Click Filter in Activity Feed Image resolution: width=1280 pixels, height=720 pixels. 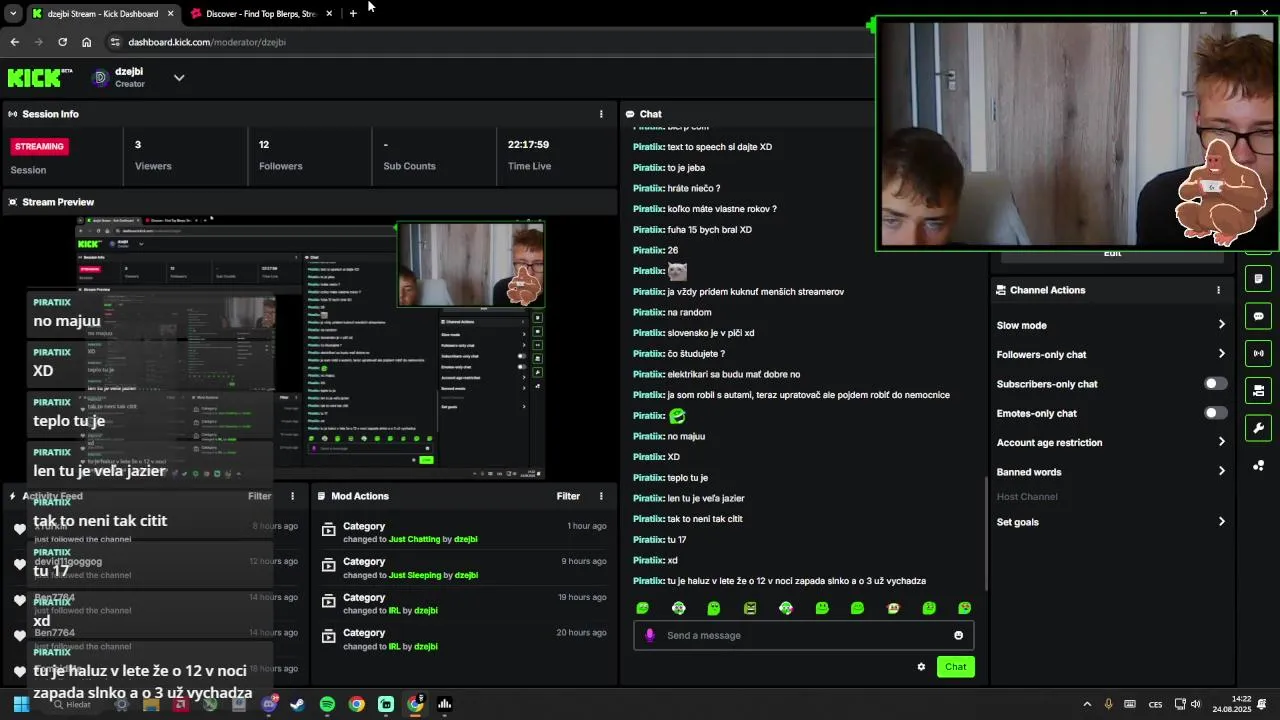point(259,496)
